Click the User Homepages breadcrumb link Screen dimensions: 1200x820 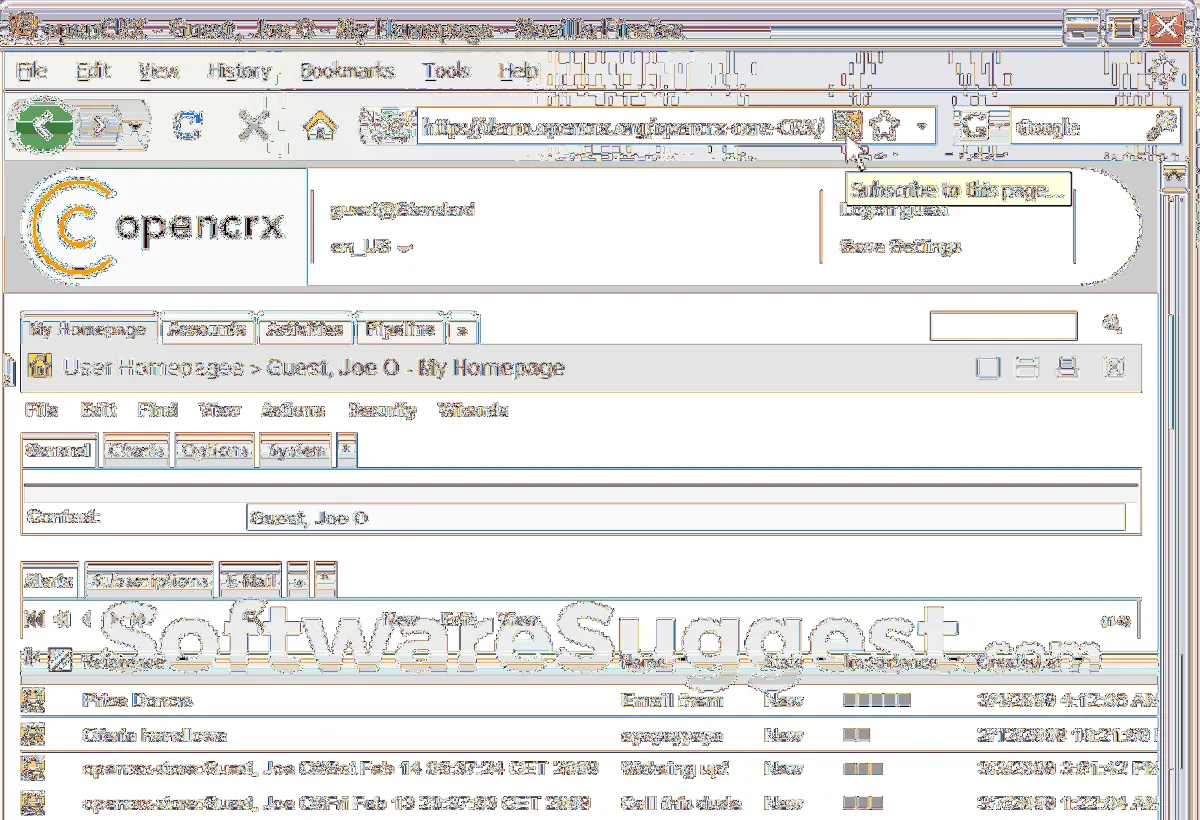point(153,368)
